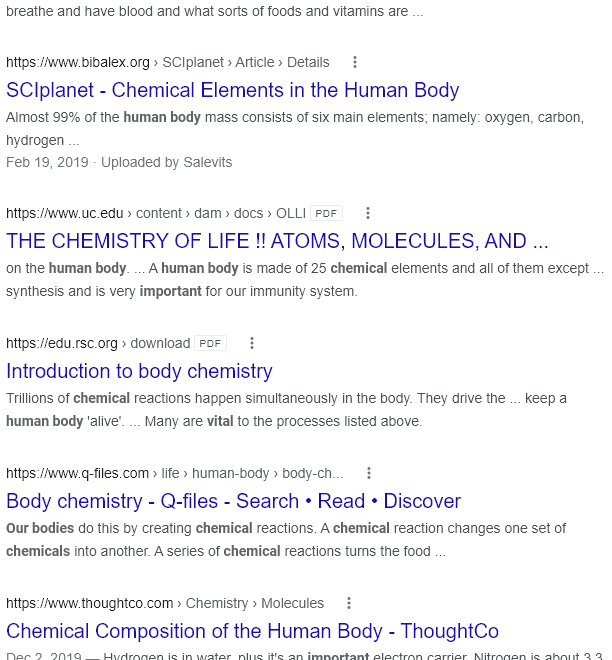
Task: Open three-dot menu for bibalex.org result
Action: 355,62
